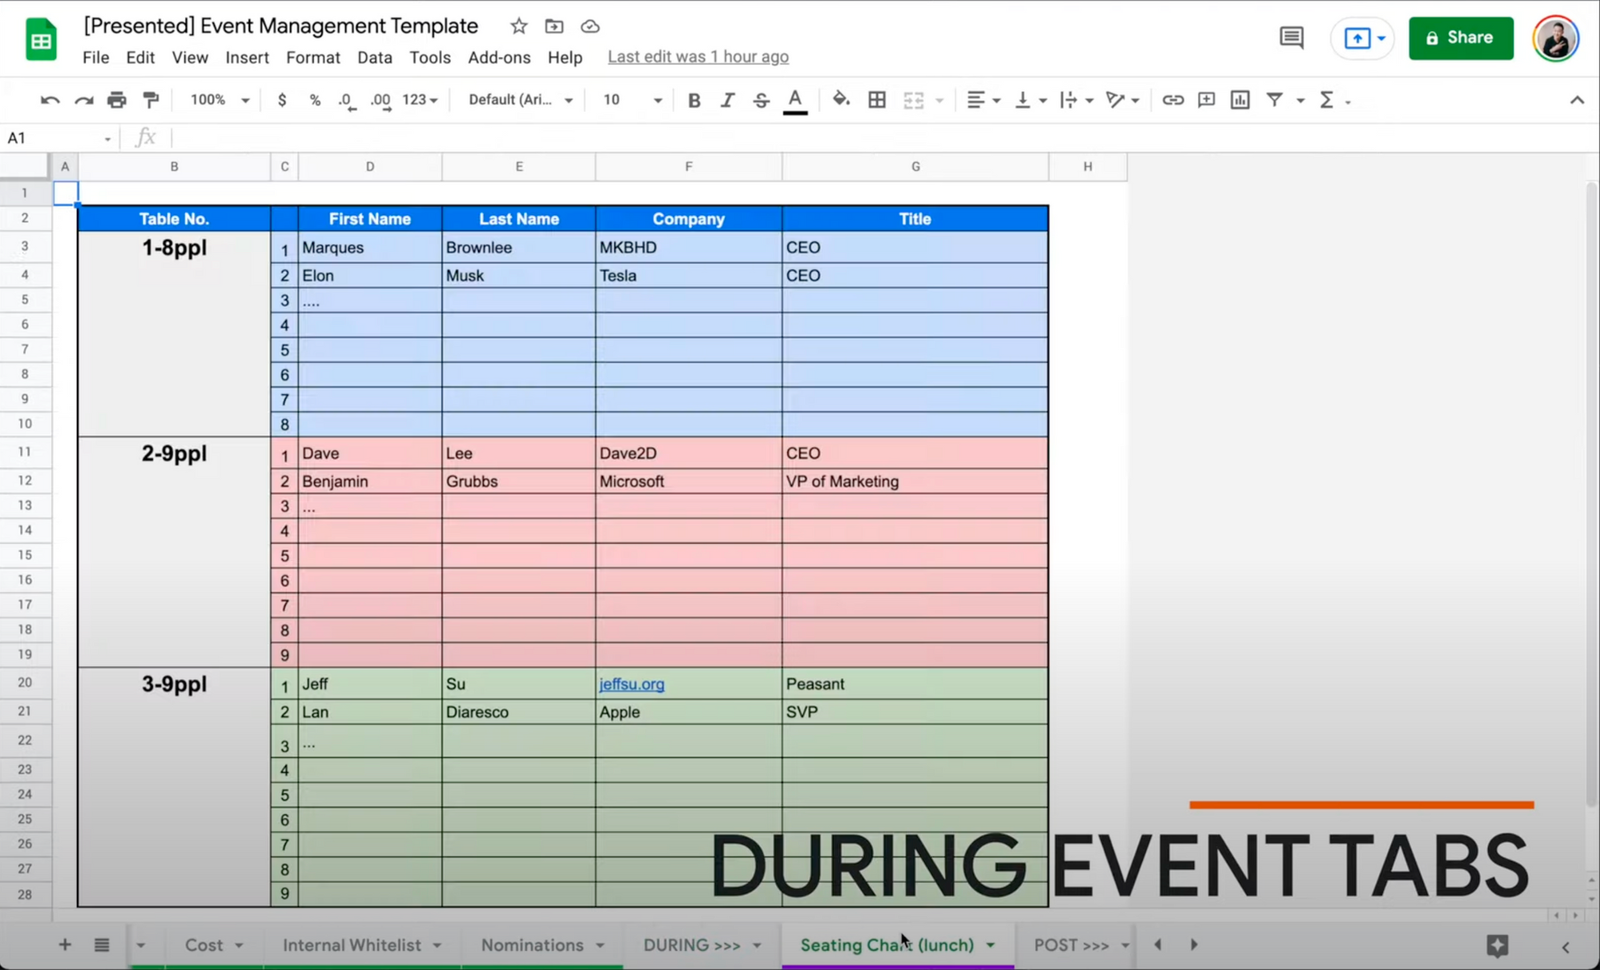Click the Print icon

[117, 100]
